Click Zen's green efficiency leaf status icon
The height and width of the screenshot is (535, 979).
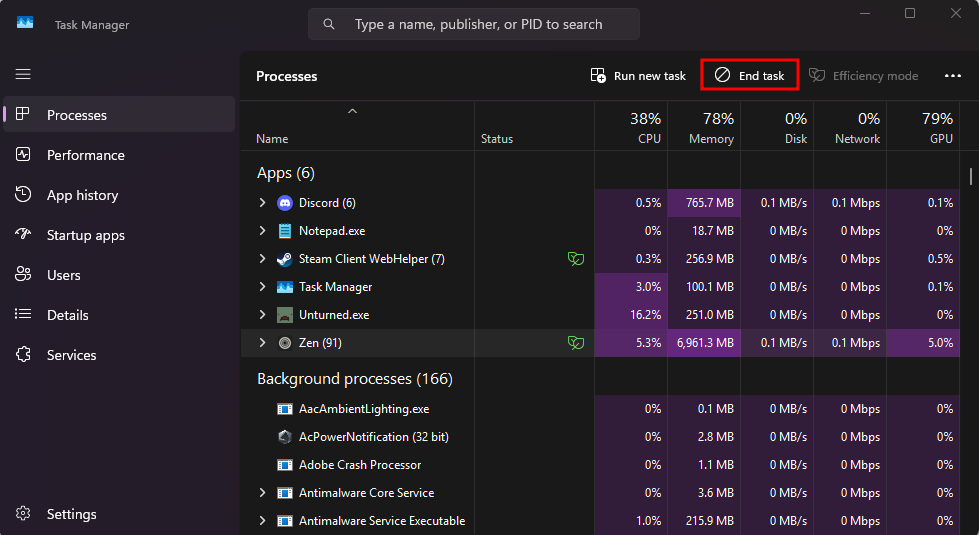tap(576, 343)
